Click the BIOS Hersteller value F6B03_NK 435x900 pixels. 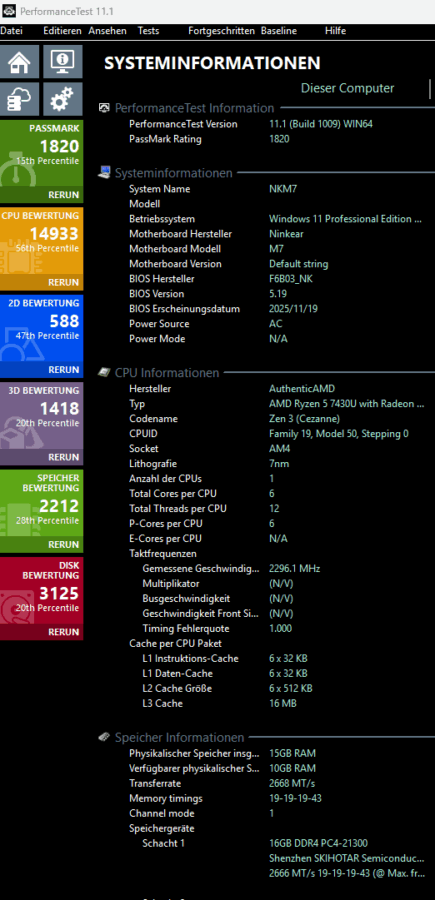click(x=291, y=279)
